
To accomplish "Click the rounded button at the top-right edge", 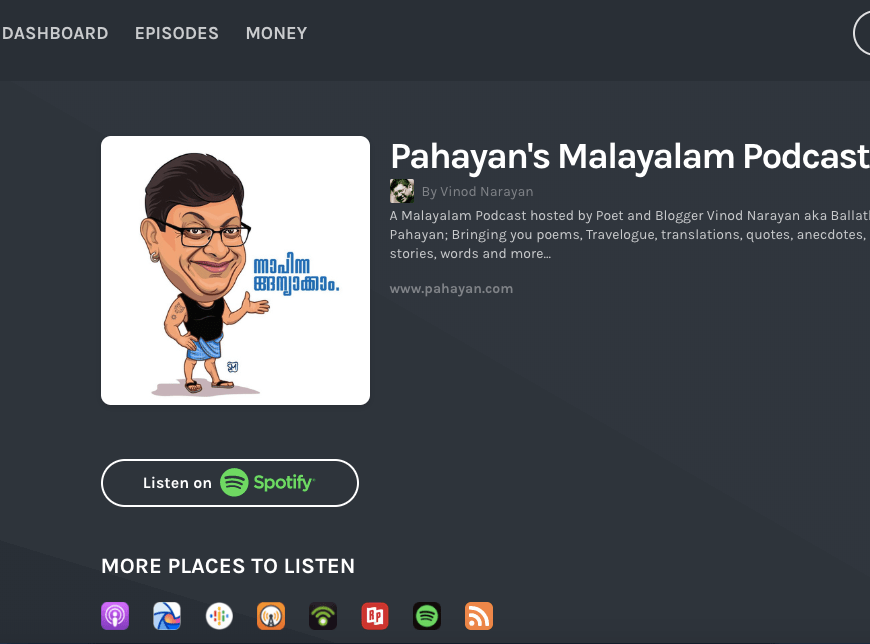I will tap(862, 33).
